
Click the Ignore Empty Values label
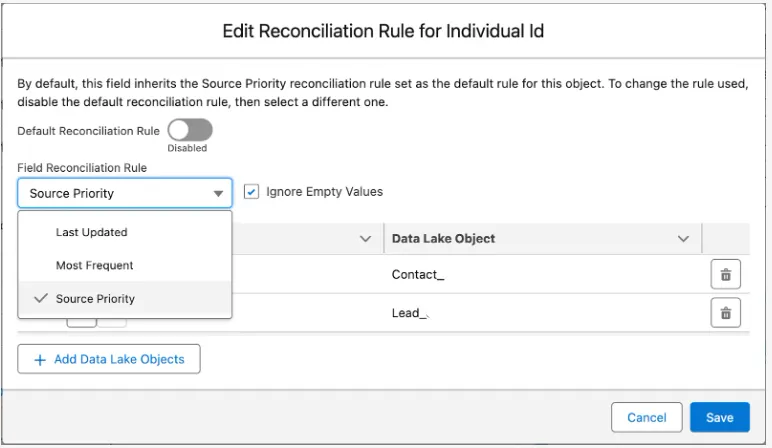pos(324,192)
